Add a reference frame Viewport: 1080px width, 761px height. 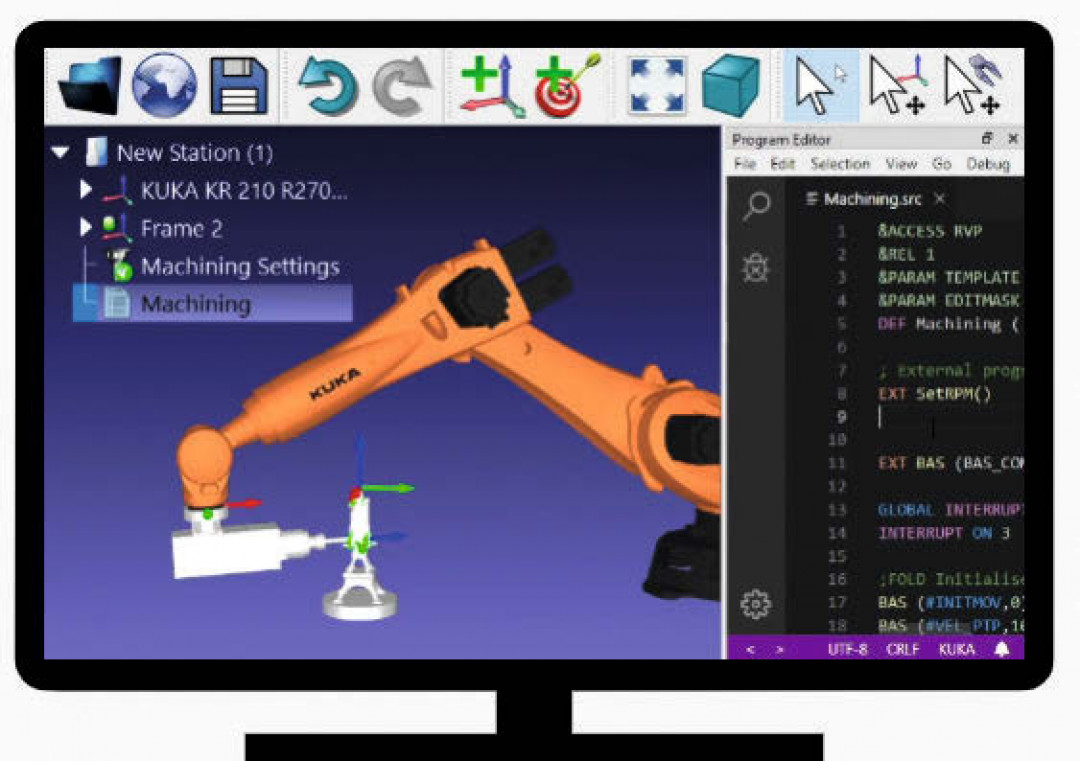tap(492, 86)
